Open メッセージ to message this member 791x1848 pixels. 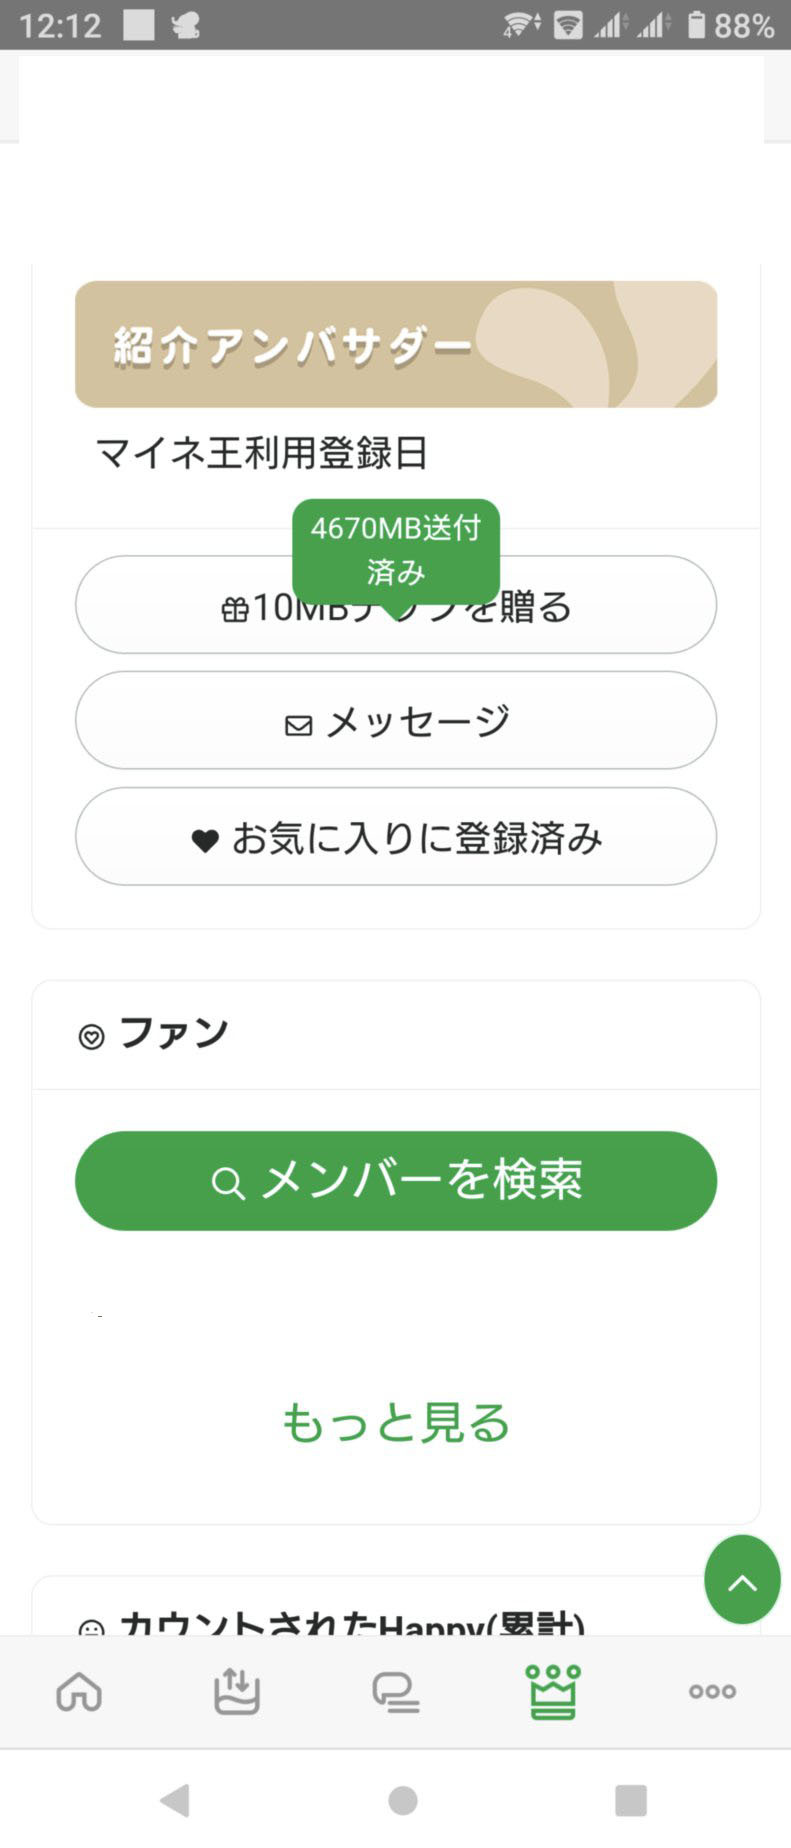pyautogui.click(x=396, y=721)
